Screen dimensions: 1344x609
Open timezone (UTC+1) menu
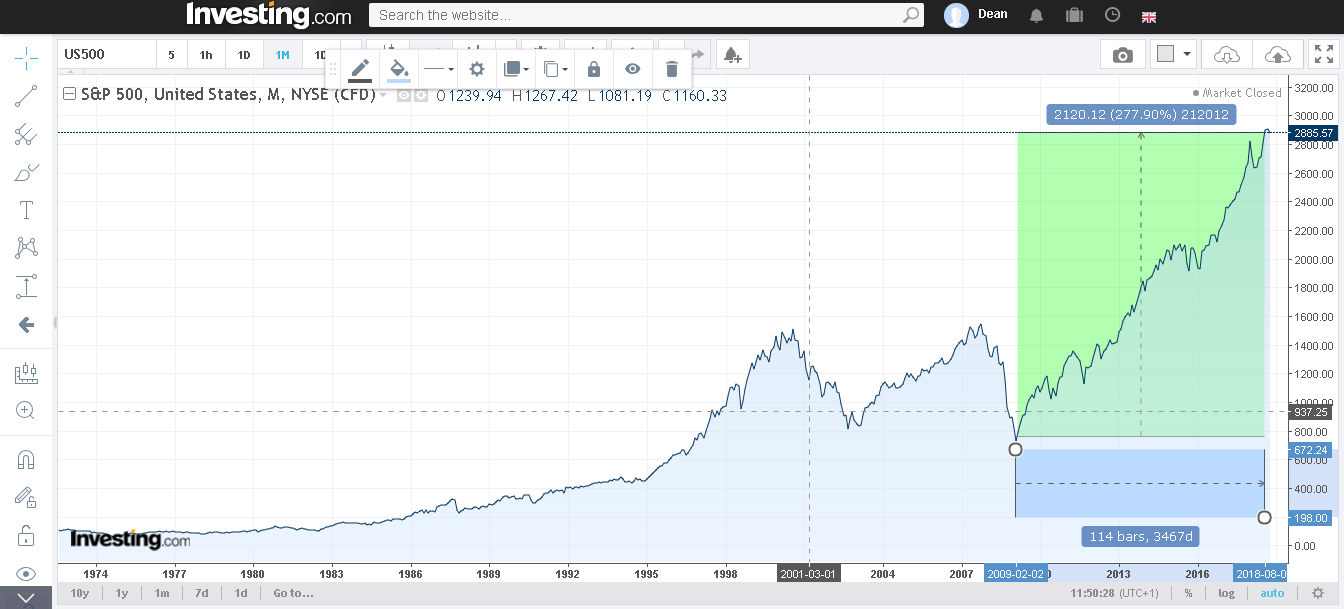click(x=1137, y=593)
